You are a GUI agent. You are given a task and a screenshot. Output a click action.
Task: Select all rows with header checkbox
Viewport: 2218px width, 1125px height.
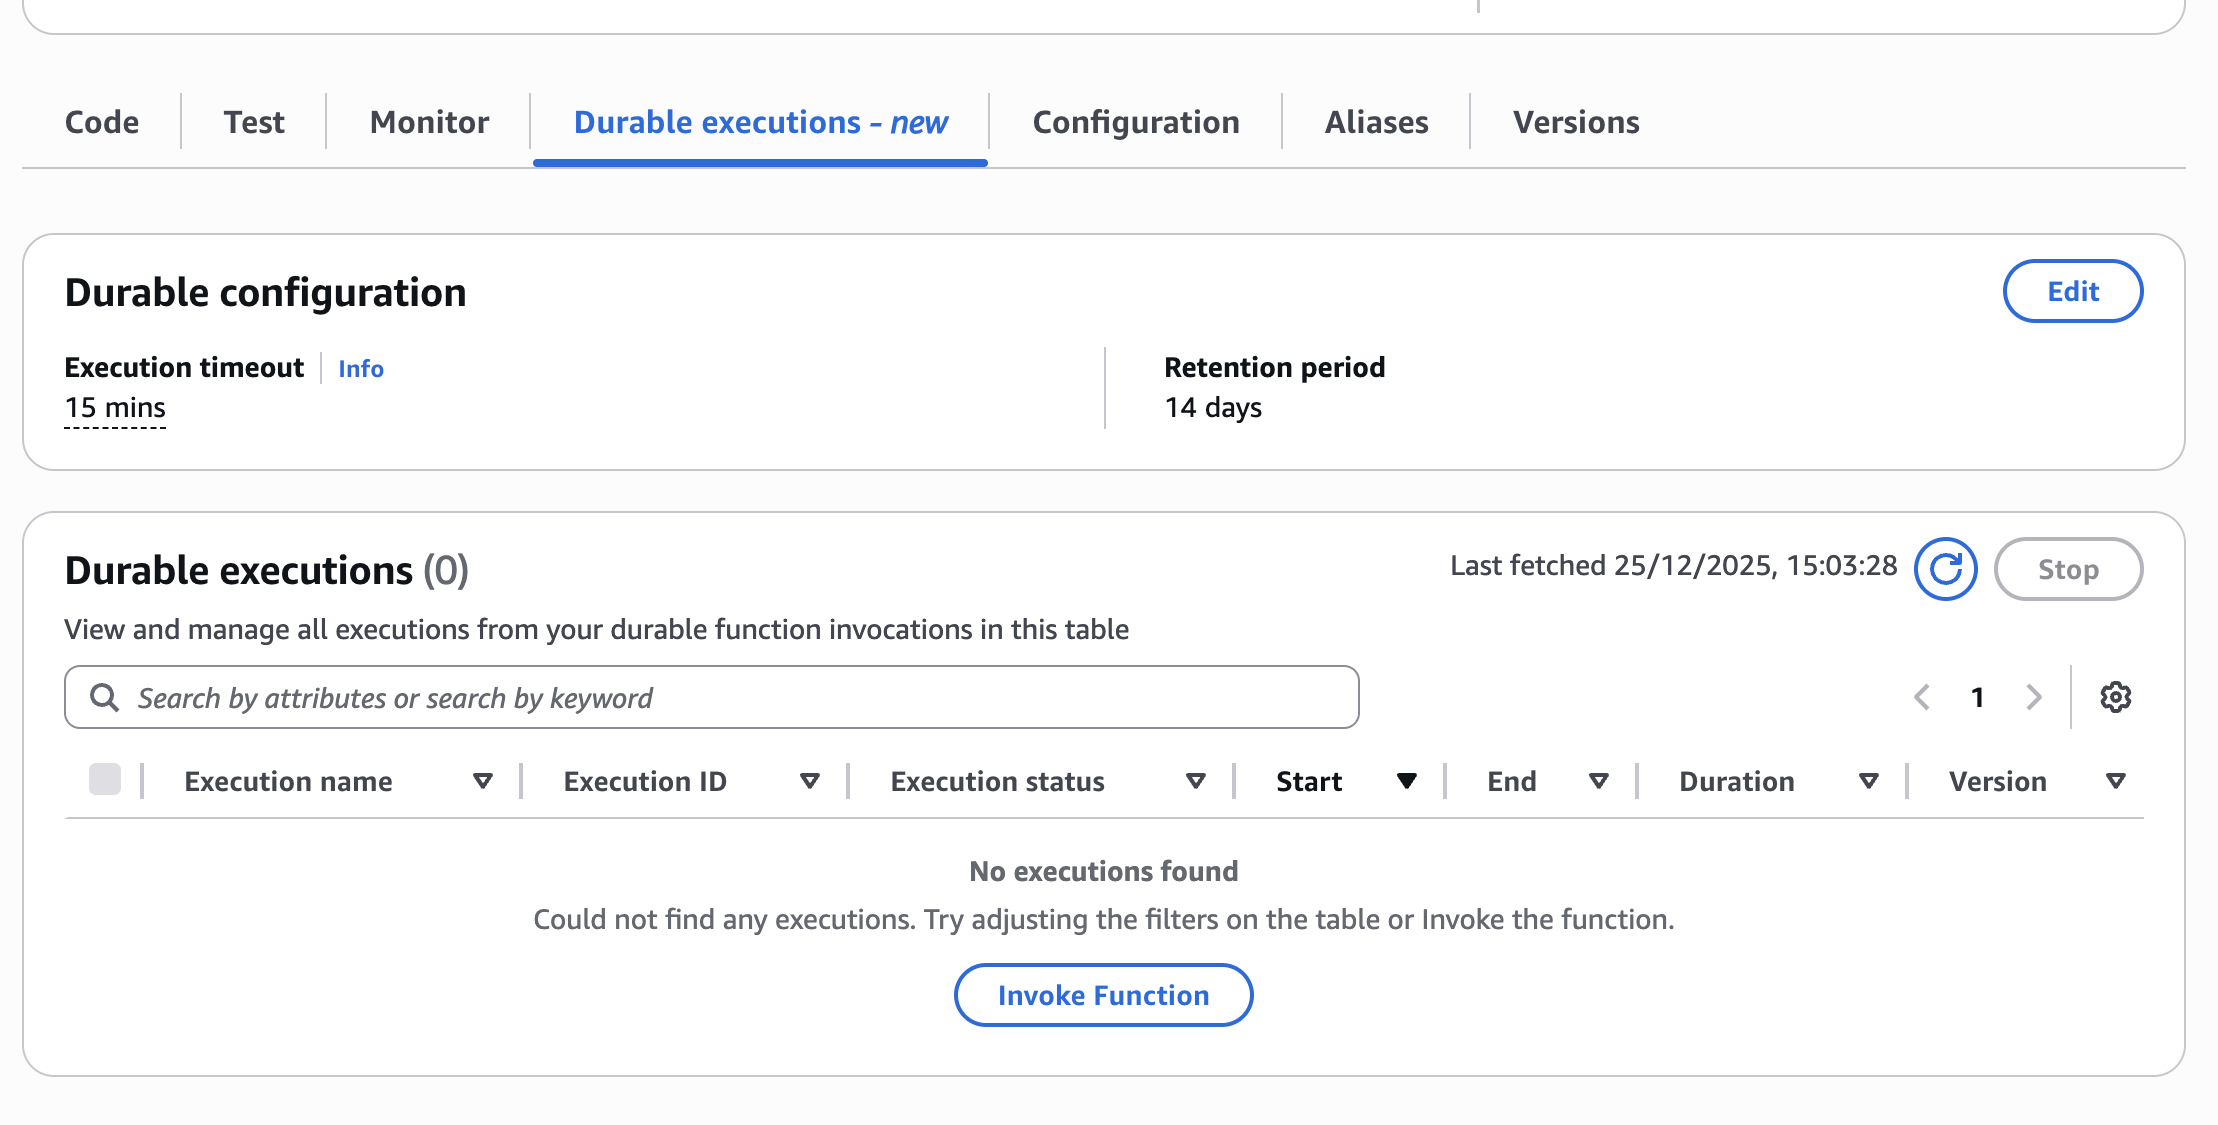pos(105,780)
